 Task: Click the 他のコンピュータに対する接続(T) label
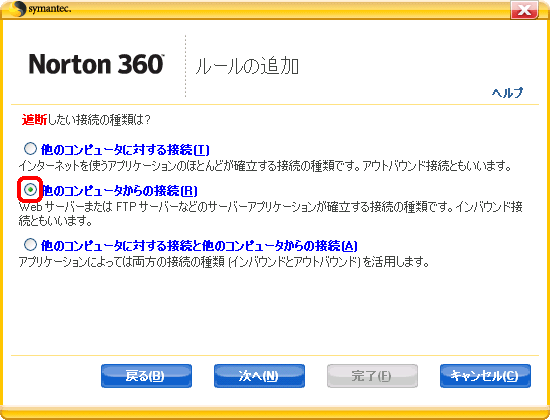tap(125, 150)
